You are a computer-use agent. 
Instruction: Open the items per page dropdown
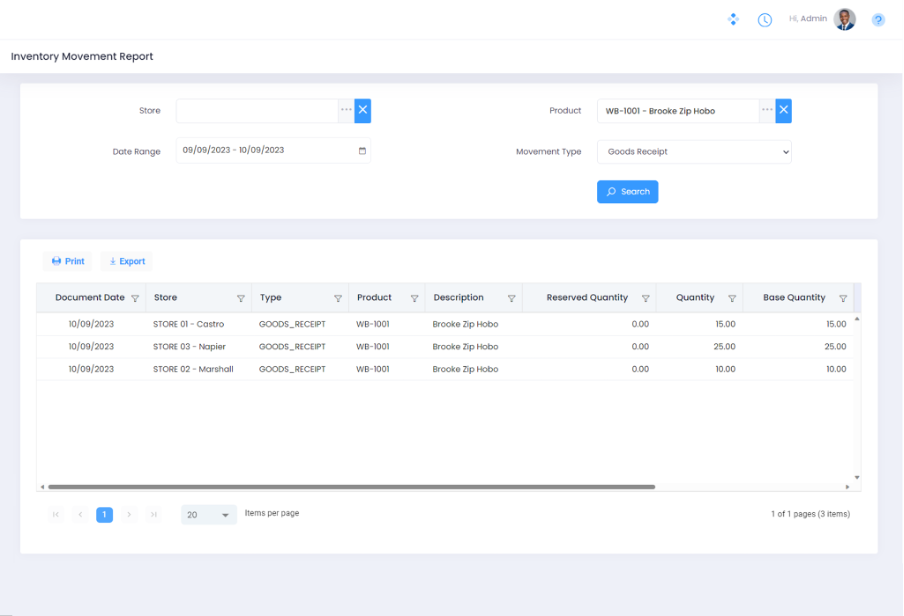209,515
